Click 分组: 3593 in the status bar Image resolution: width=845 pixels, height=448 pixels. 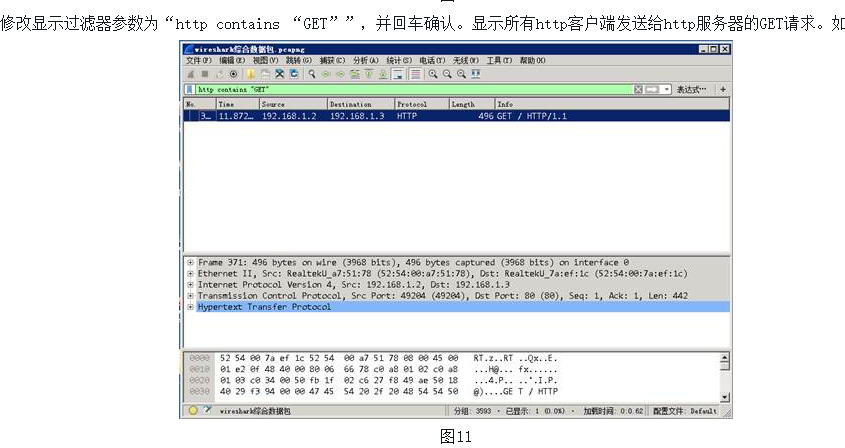472,411
